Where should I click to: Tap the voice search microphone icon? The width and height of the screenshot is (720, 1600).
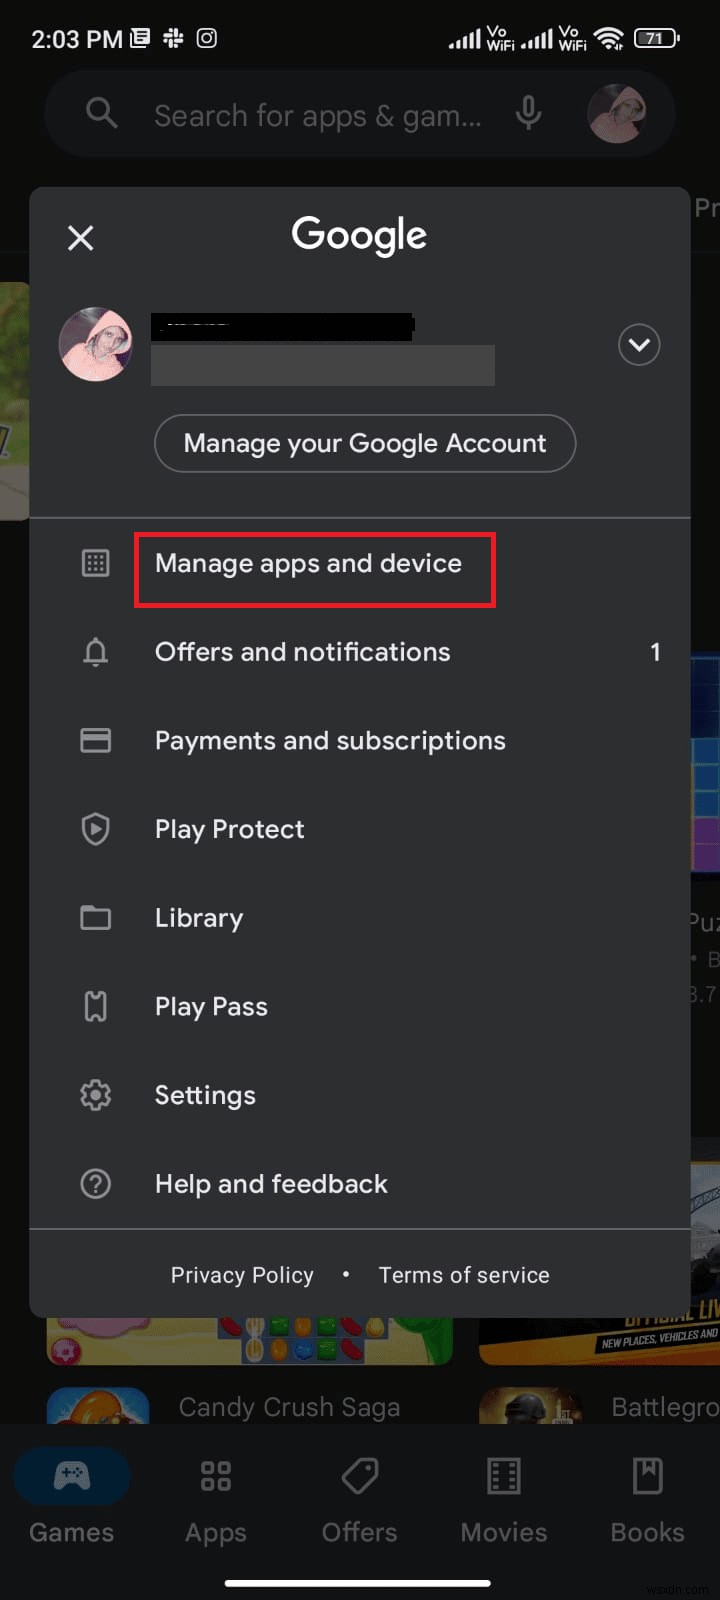(x=529, y=113)
